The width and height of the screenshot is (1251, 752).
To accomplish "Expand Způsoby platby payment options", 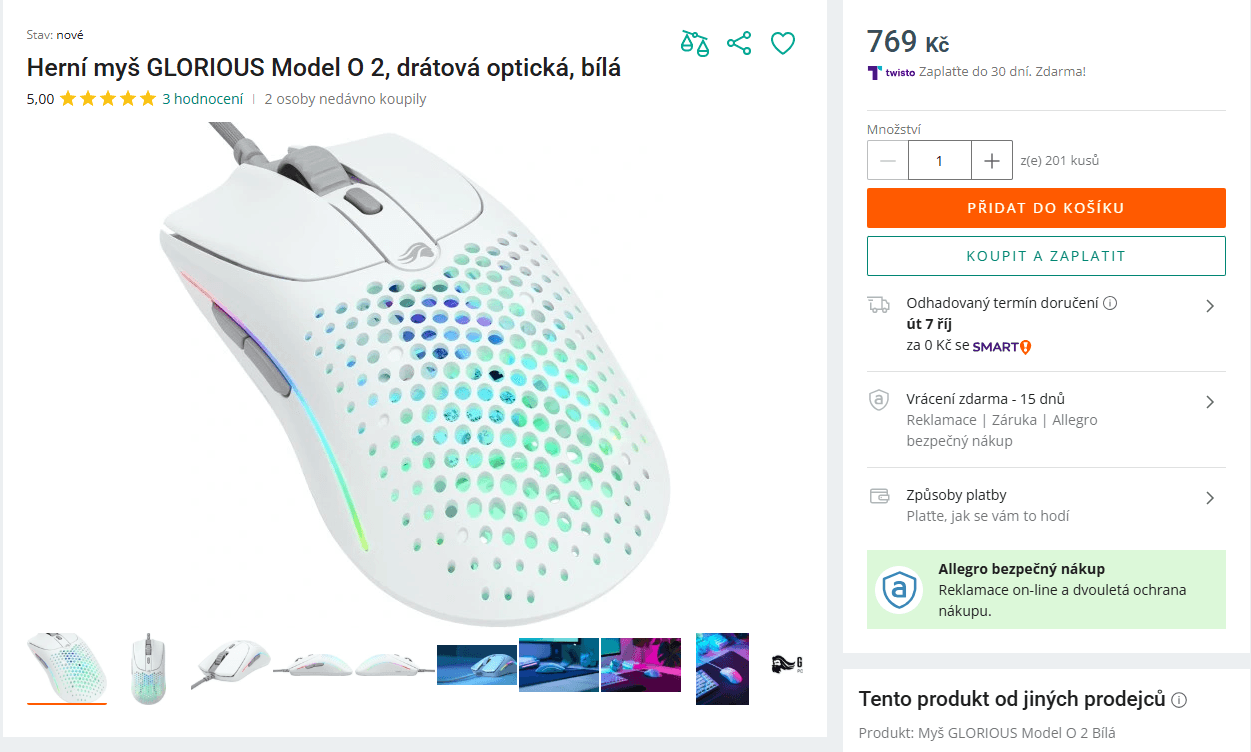I will pyautogui.click(x=1046, y=505).
